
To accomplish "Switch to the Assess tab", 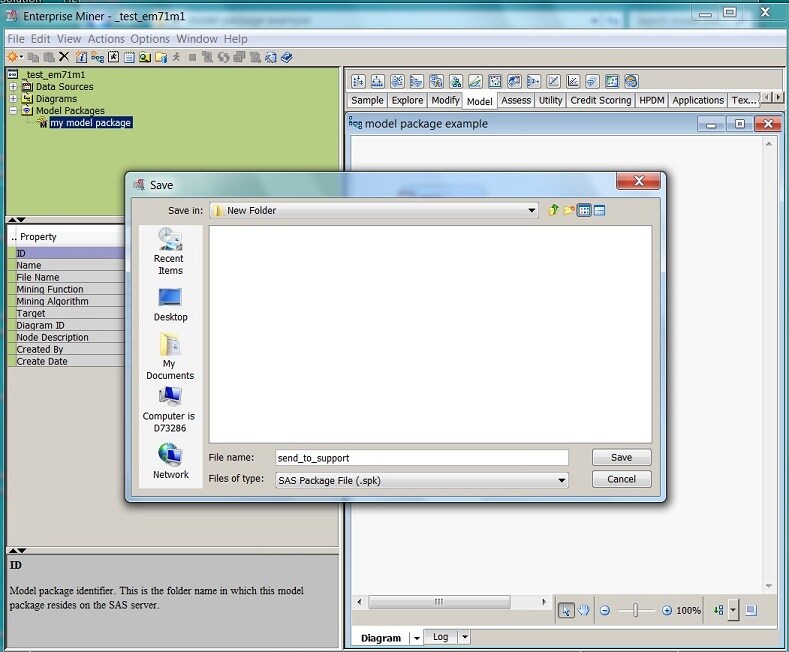I will coord(516,100).
